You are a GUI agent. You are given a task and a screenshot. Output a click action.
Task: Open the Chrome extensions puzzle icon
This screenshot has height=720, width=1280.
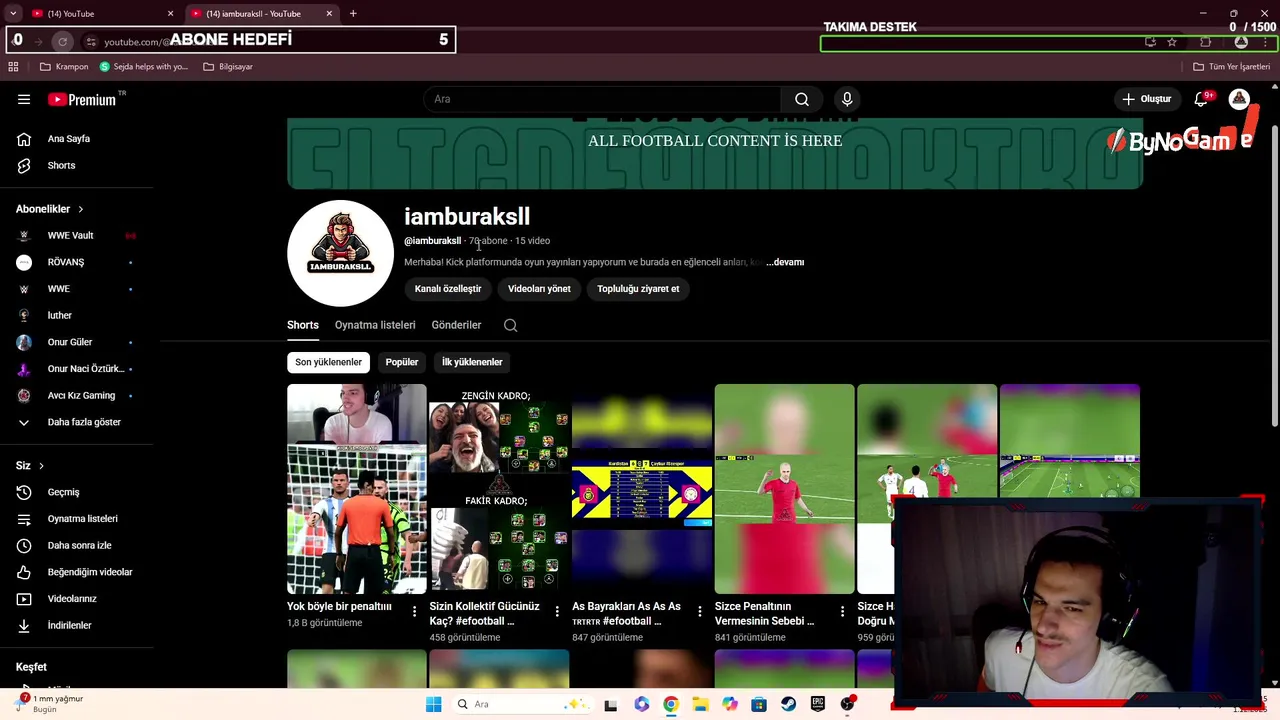(x=1205, y=42)
